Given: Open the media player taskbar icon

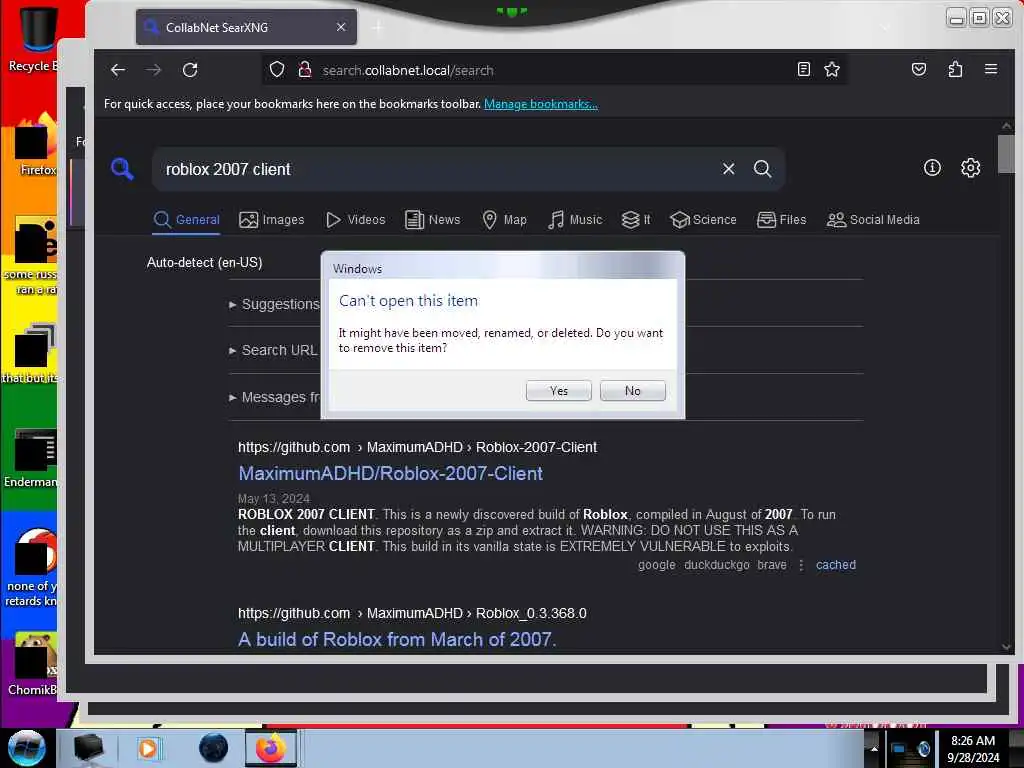Looking at the screenshot, I should coord(148,748).
